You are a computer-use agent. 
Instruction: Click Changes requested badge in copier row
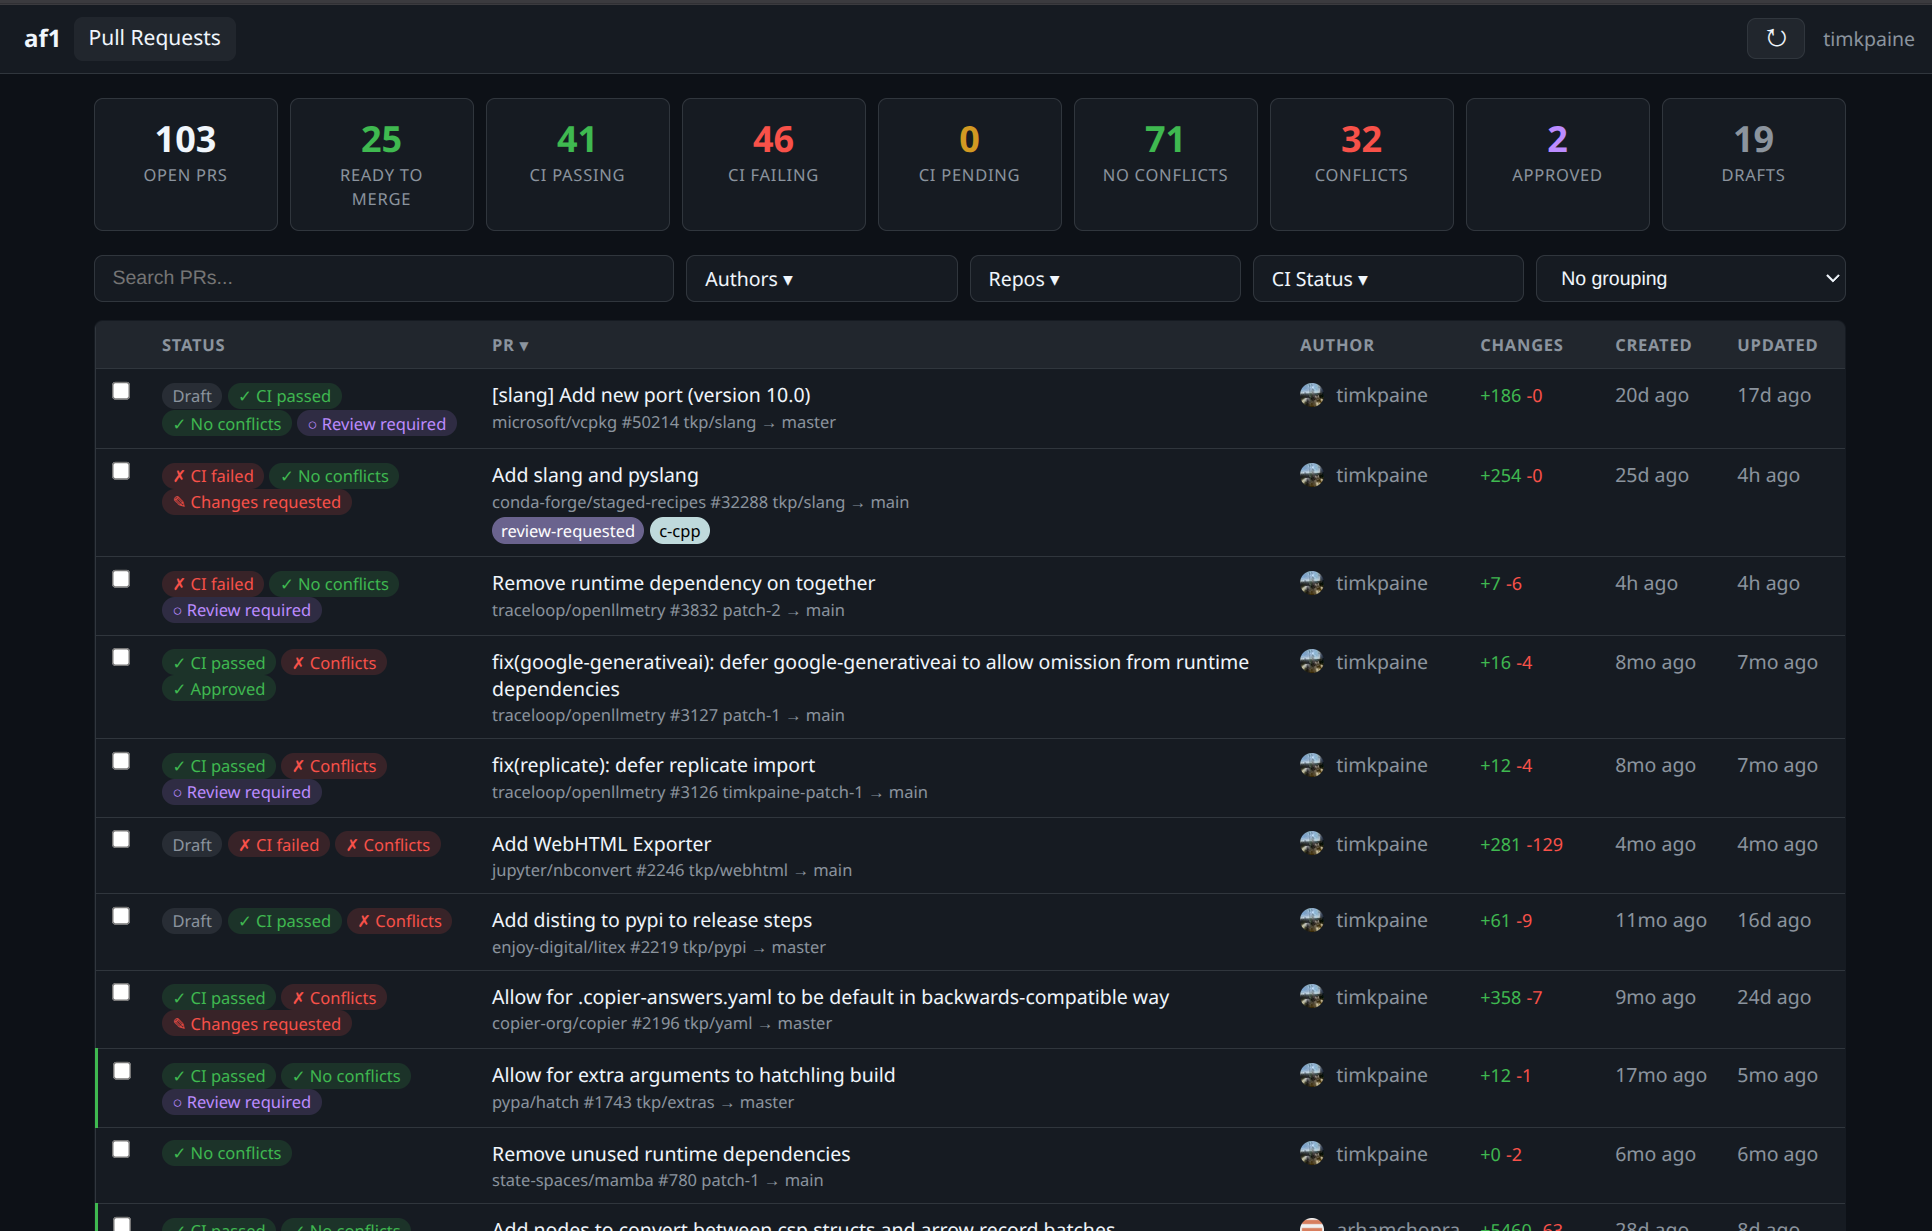point(257,1024)
